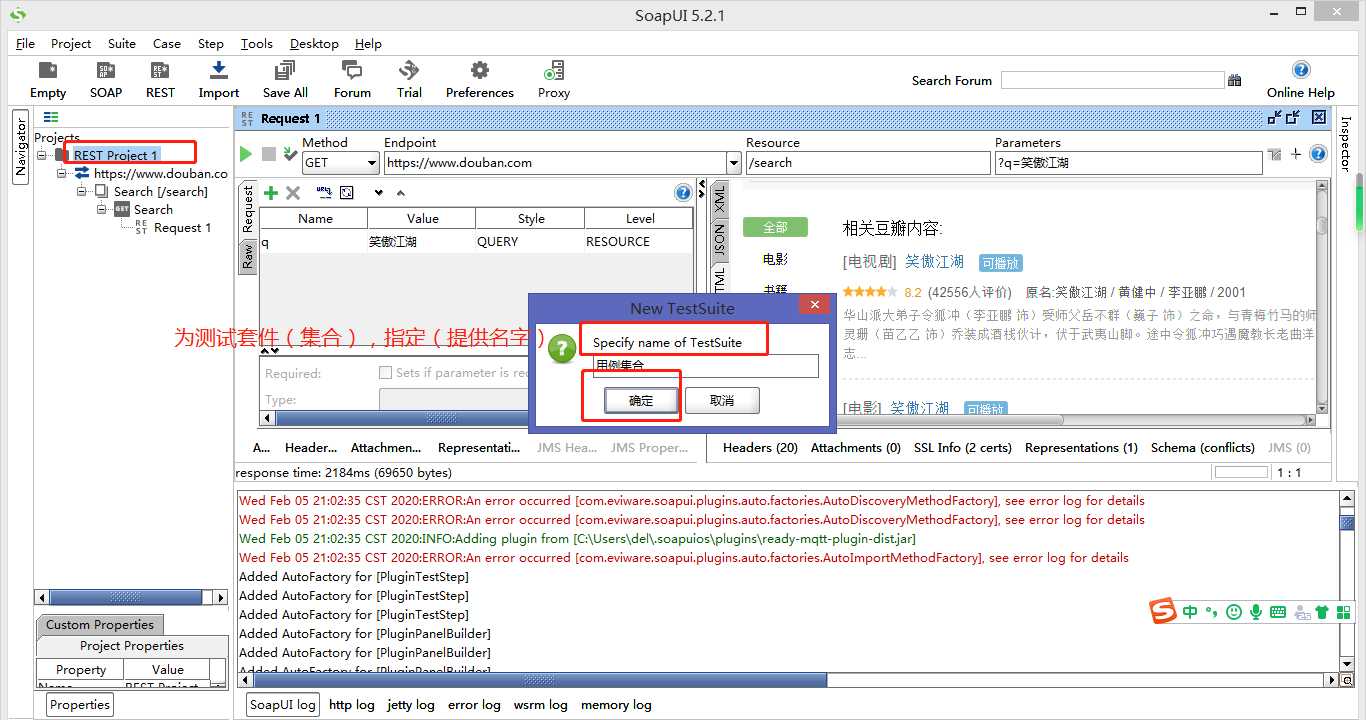Collapse the Search [/search] resource node
This screenshot has height=720, width=1366.
(x=82, y=191)
